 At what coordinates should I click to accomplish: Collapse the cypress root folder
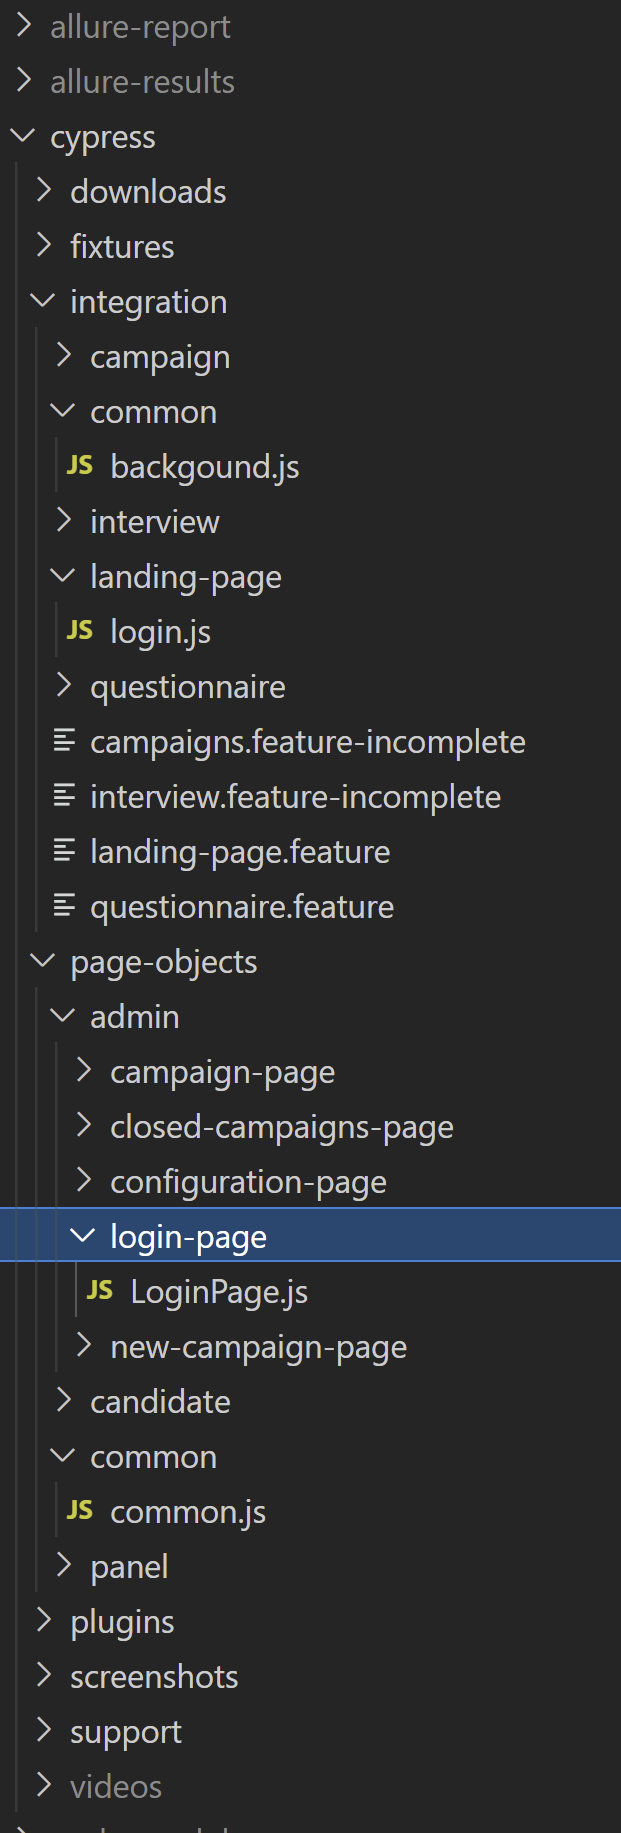tap(23, 136)
